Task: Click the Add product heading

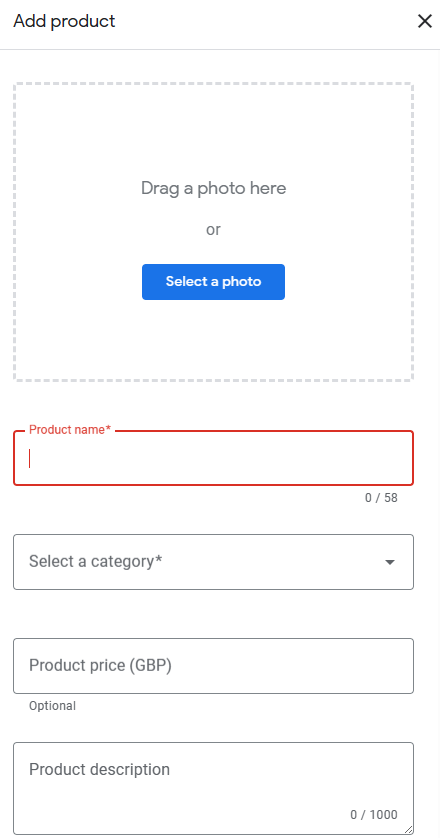Action: (64, 21)
